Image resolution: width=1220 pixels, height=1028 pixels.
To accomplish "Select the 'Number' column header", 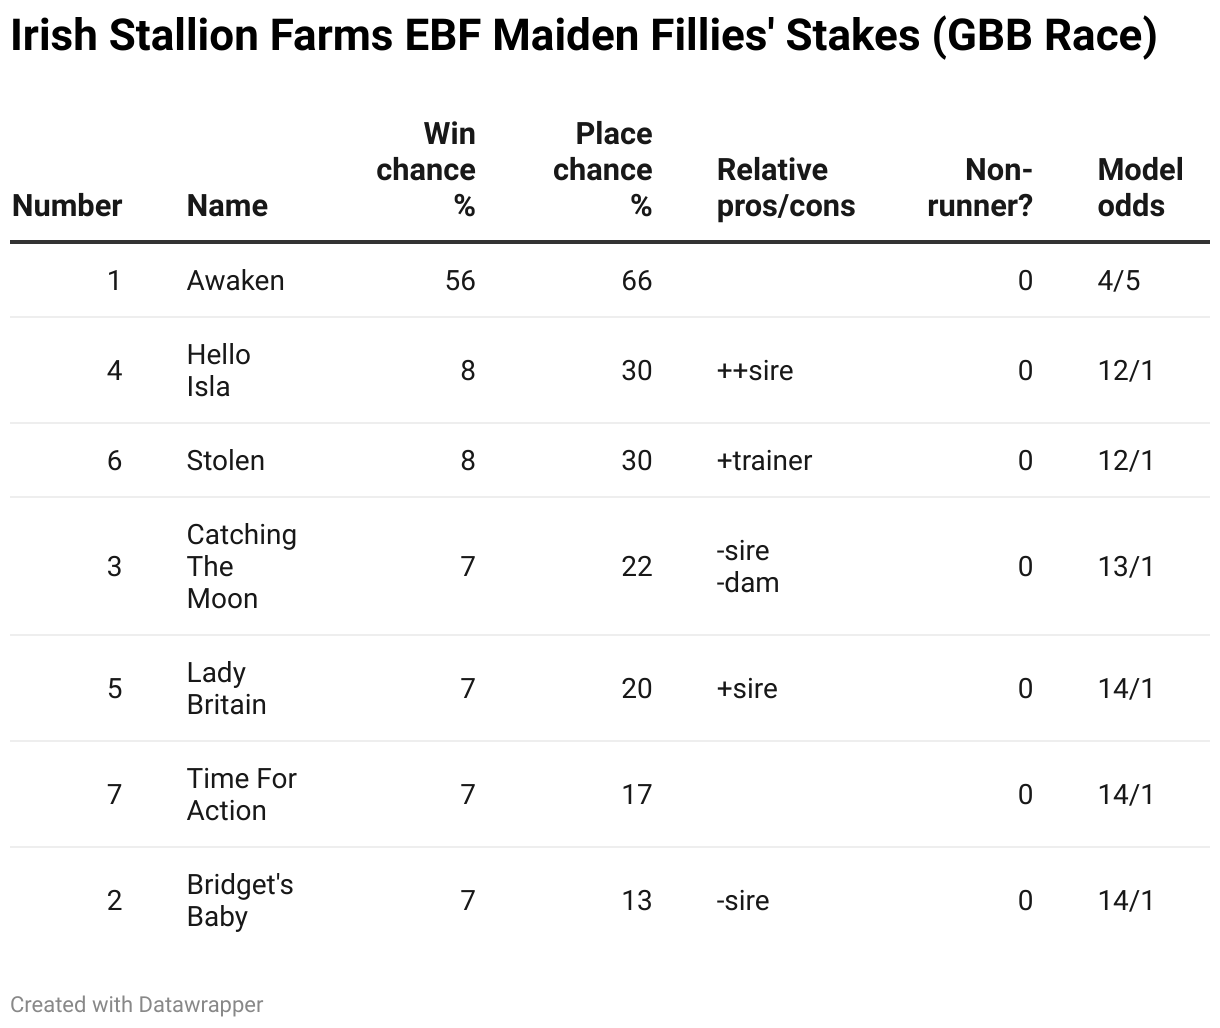I will [x=67, y=206].
